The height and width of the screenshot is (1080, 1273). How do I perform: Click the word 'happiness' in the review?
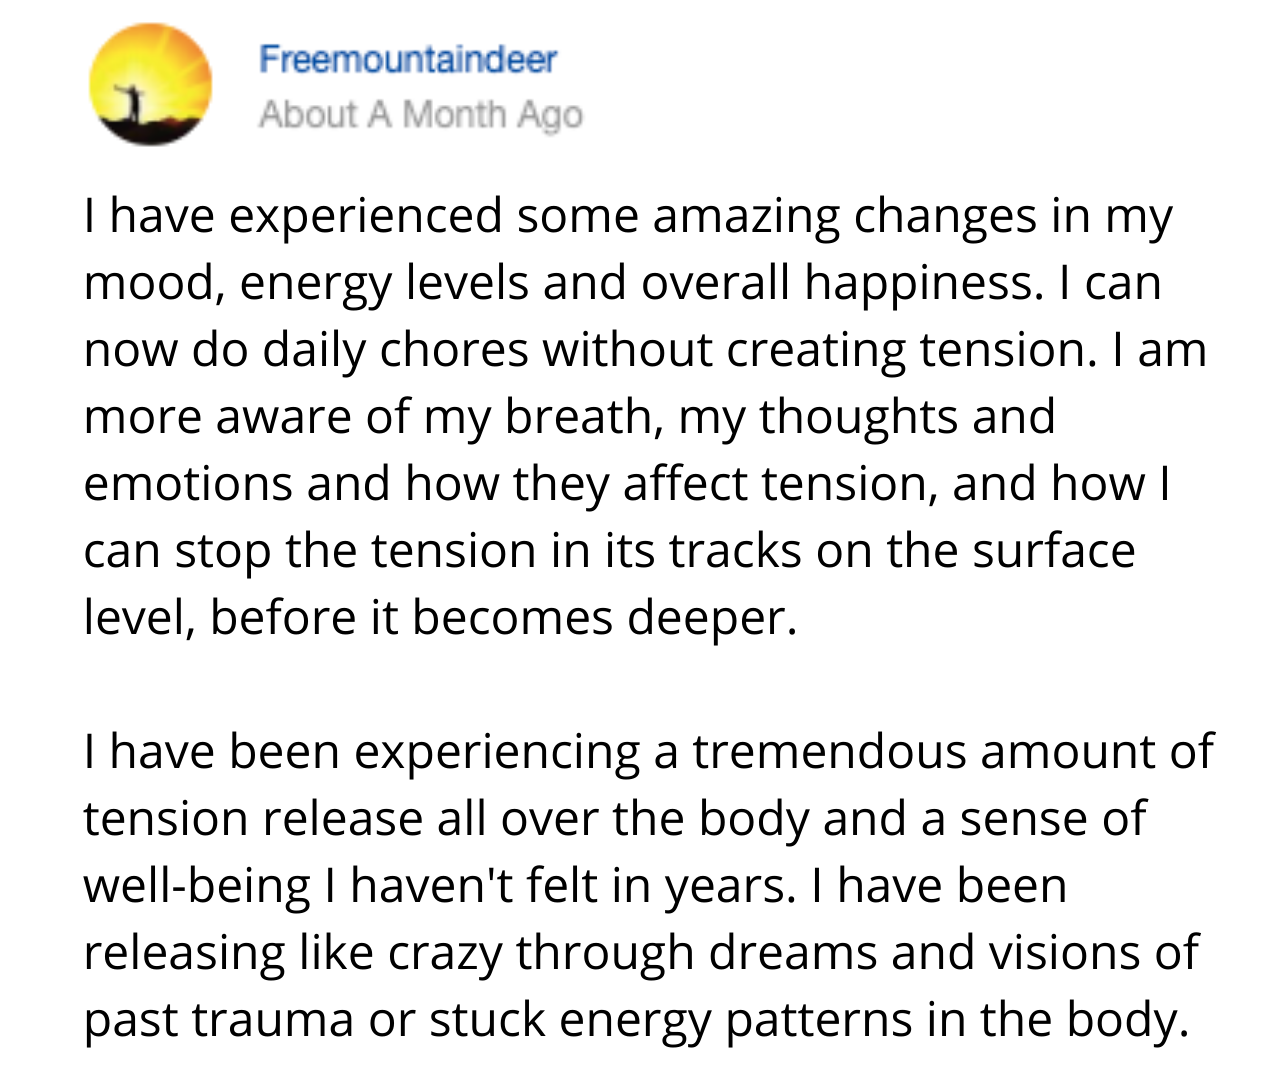(x=922, y=284)
